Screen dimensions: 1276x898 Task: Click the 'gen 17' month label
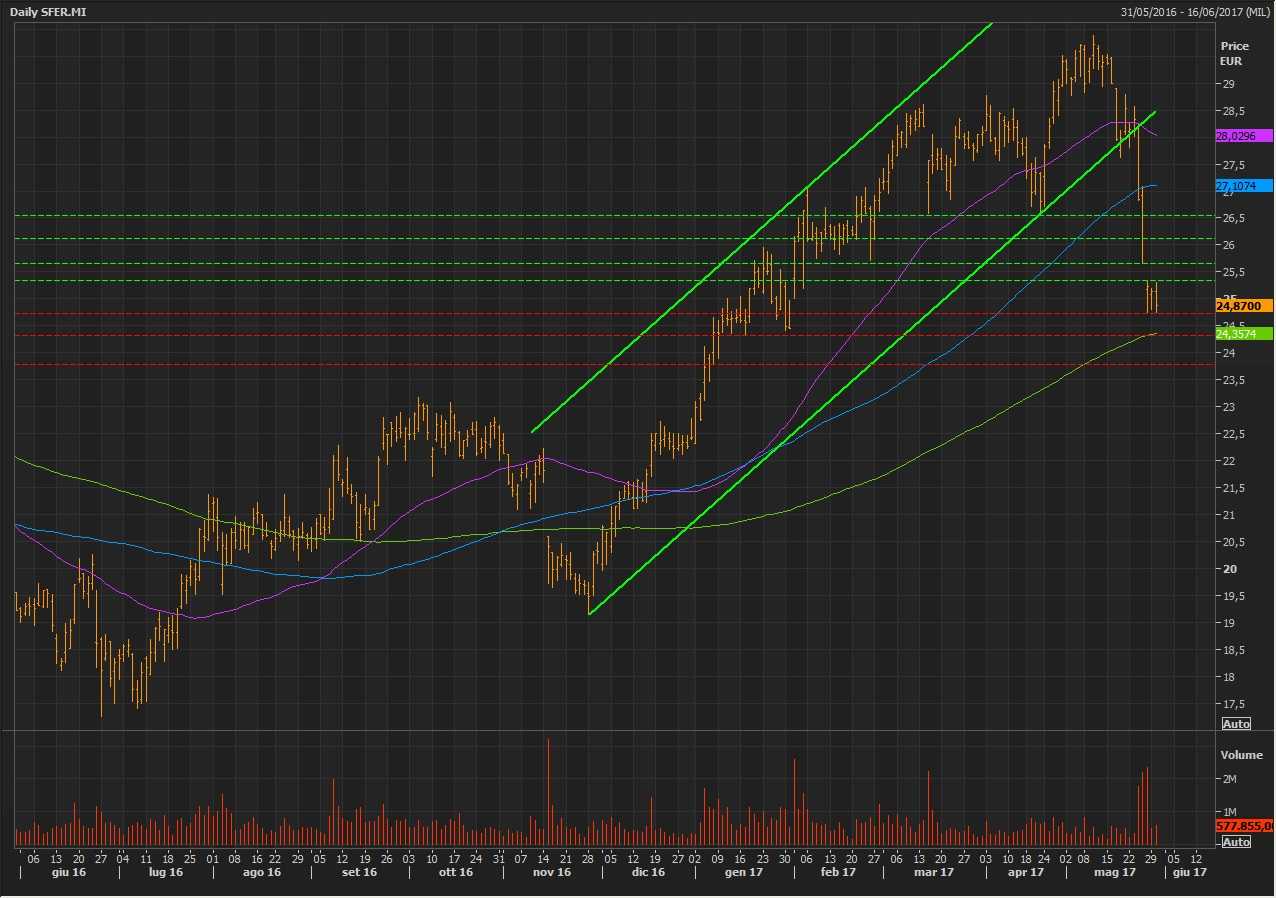[x=743, y=873]
